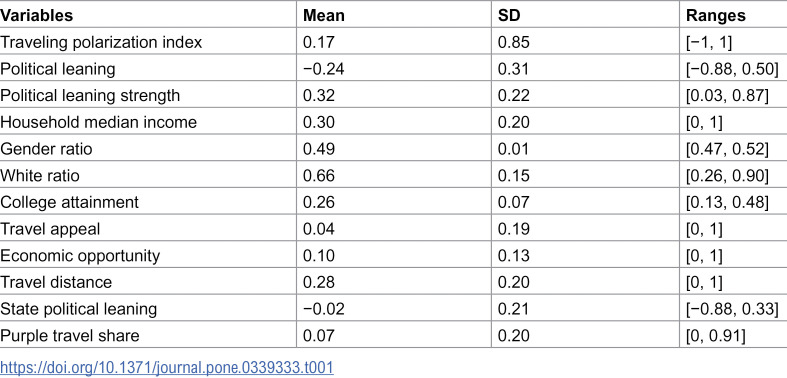787x378 pixels.
Task: Select the SD column header
Action: [509, 16]
